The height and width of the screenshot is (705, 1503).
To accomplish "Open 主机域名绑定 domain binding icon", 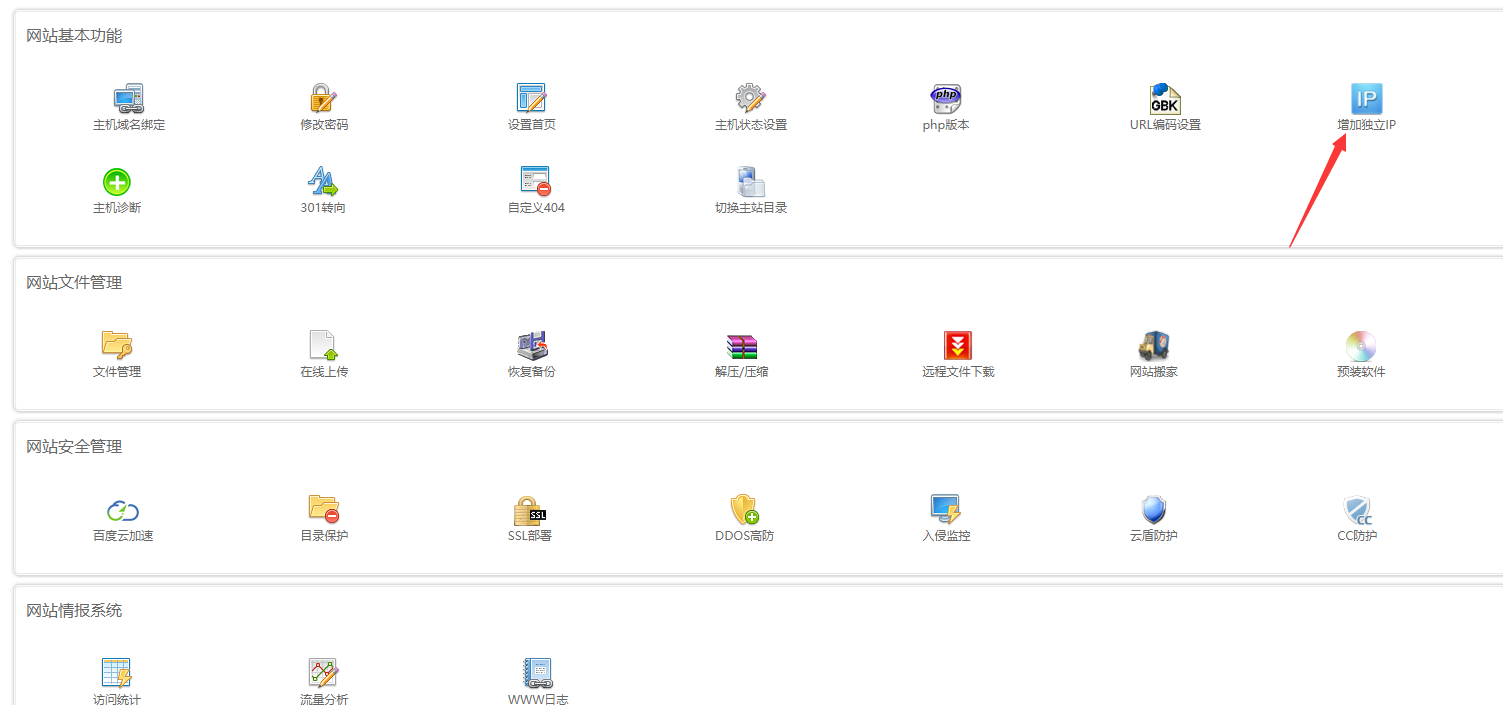I will pos(128,99).
